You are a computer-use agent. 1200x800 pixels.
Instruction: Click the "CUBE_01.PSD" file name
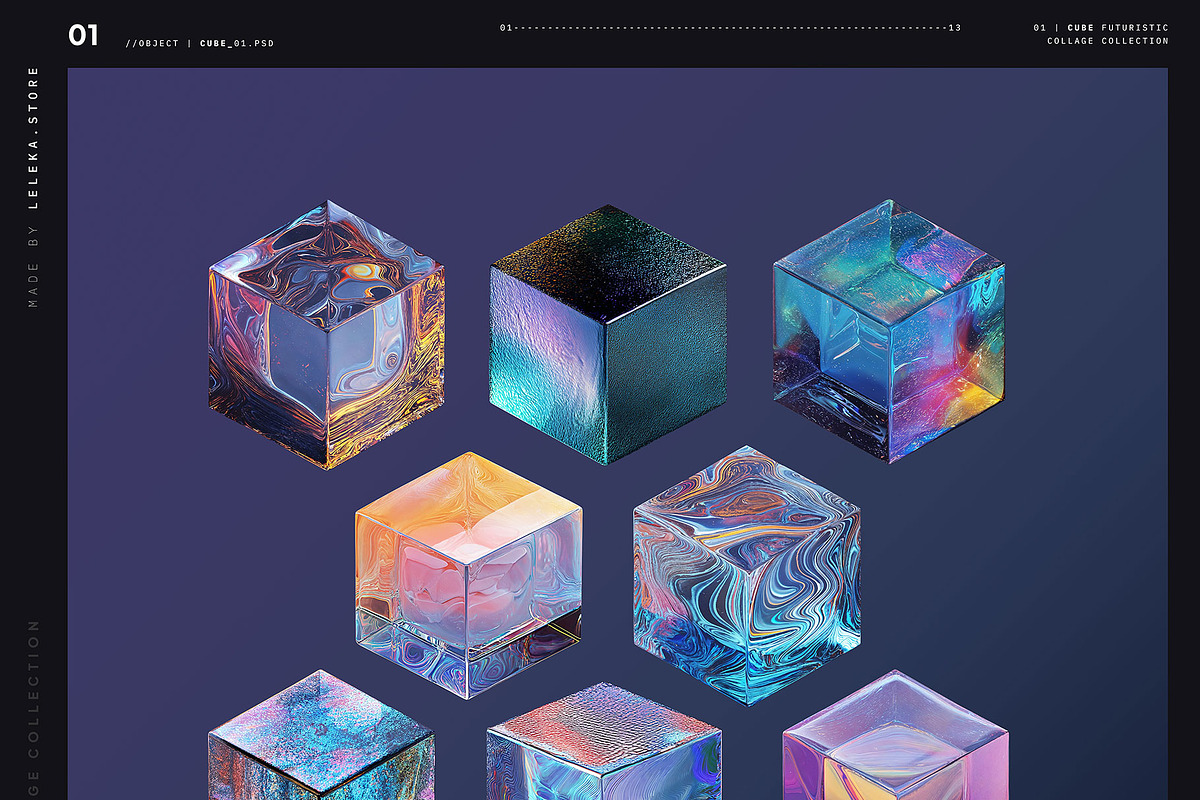(237, 44)
